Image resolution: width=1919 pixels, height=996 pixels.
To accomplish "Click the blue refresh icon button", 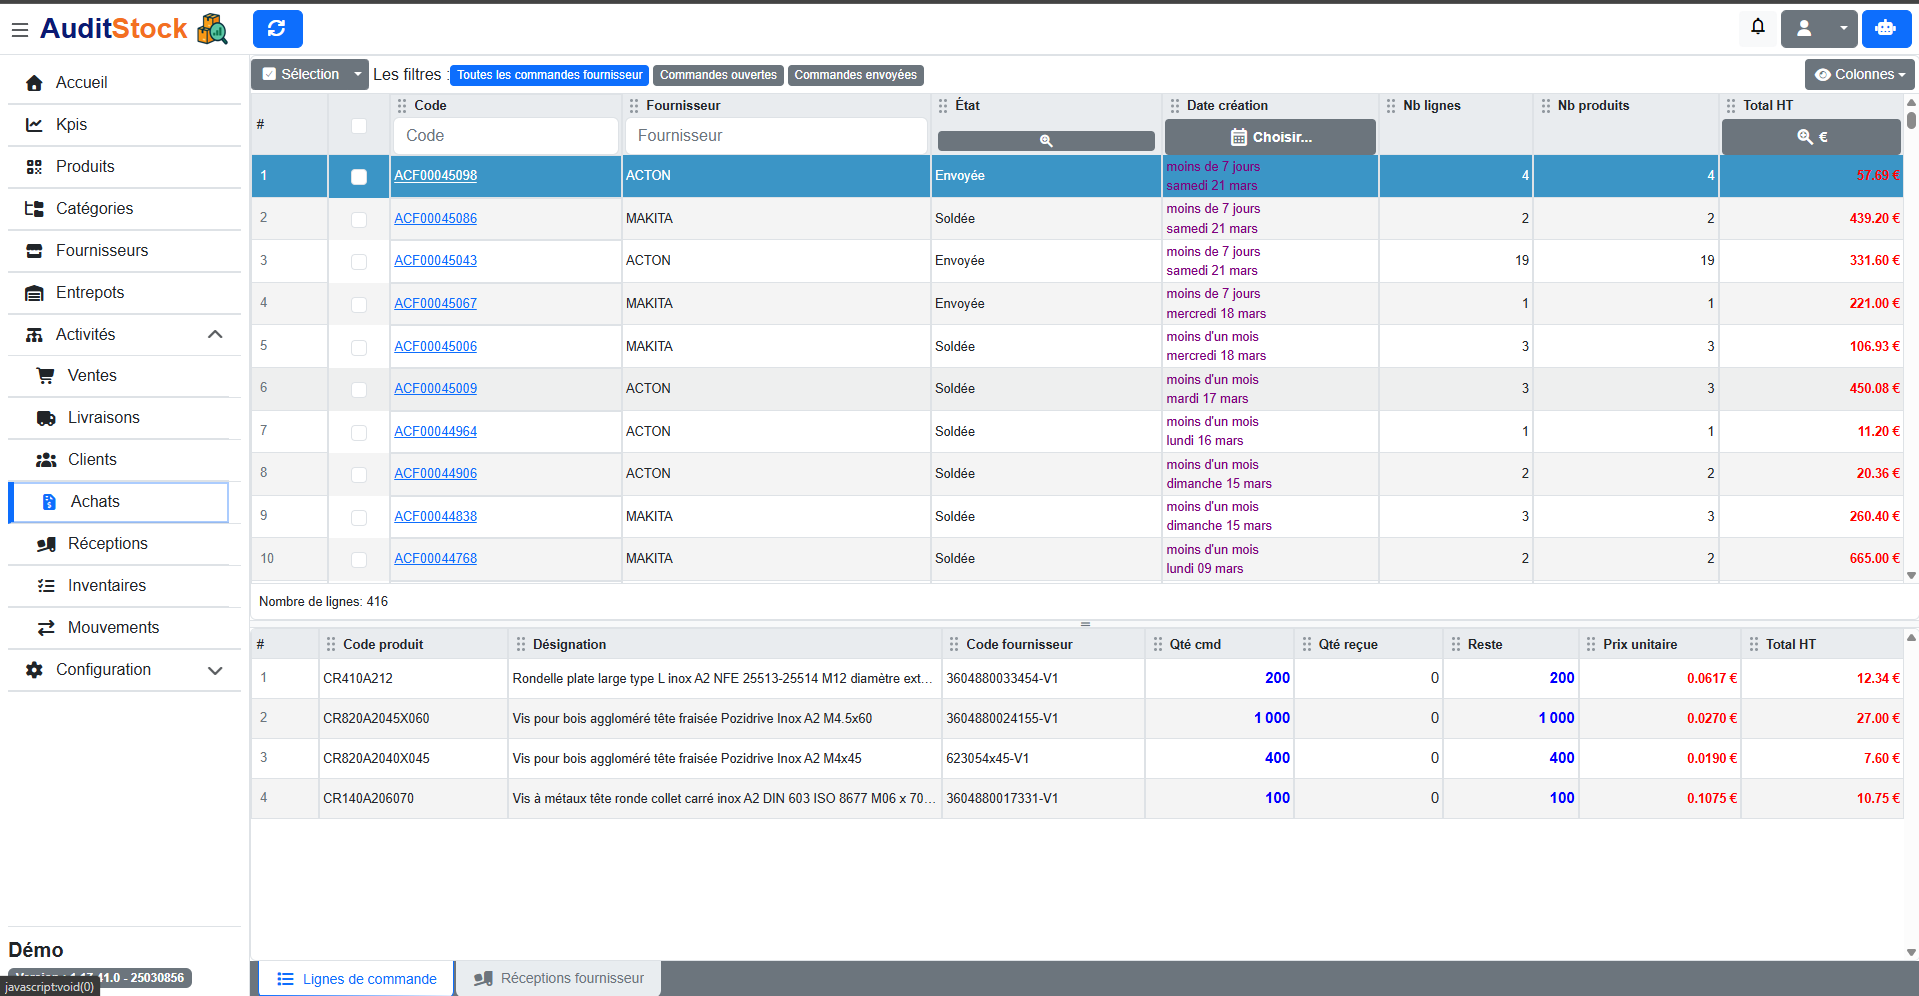I will 277,29.
